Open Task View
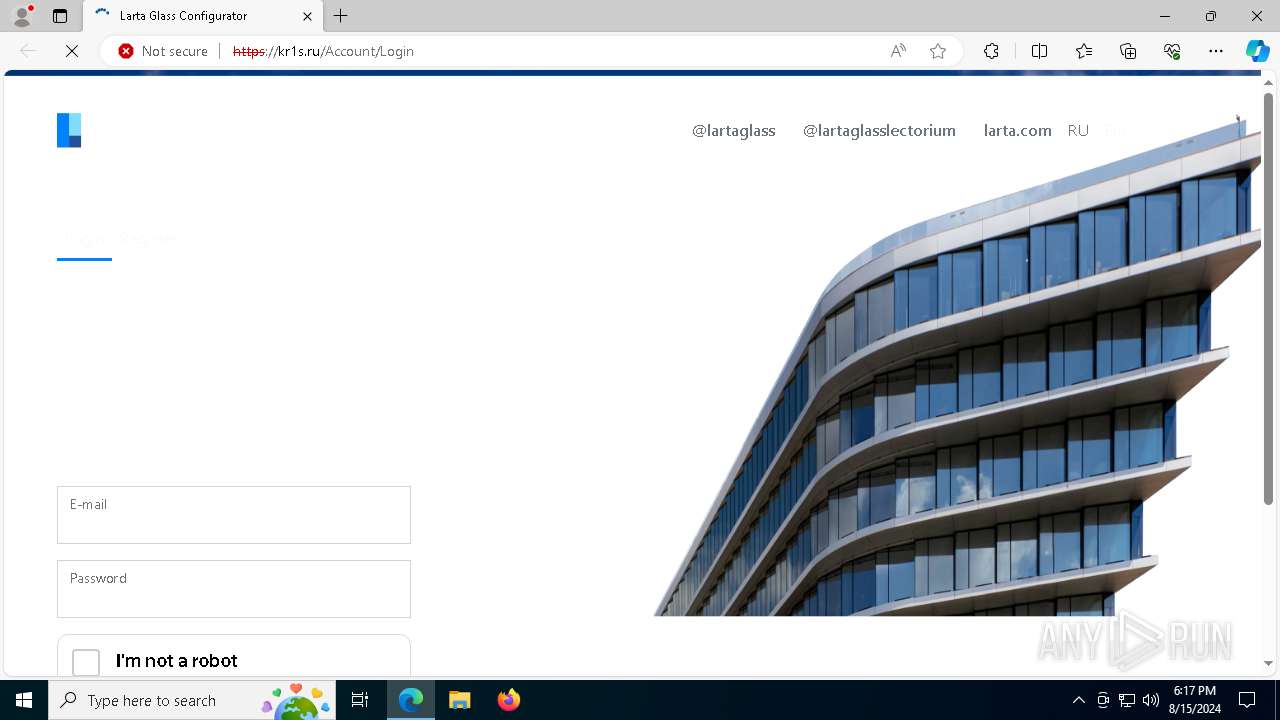1280x720 pixels. [x=360, y=700]
